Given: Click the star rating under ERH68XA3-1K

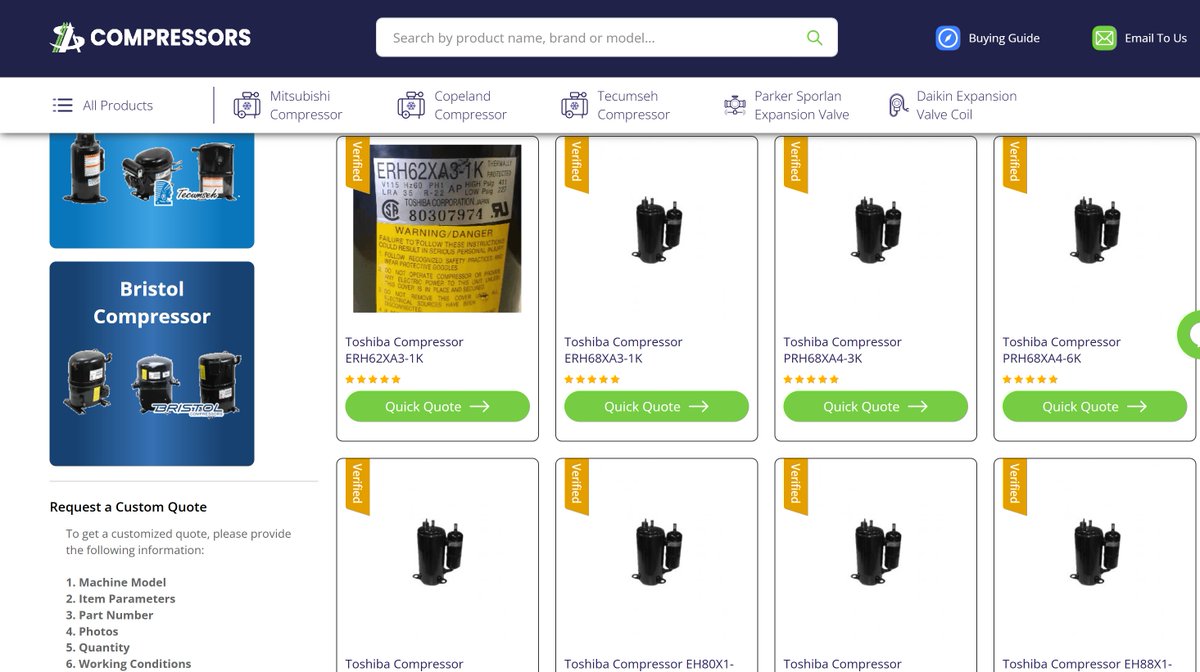Looking at the screenshot, I should tap(592, 379).
